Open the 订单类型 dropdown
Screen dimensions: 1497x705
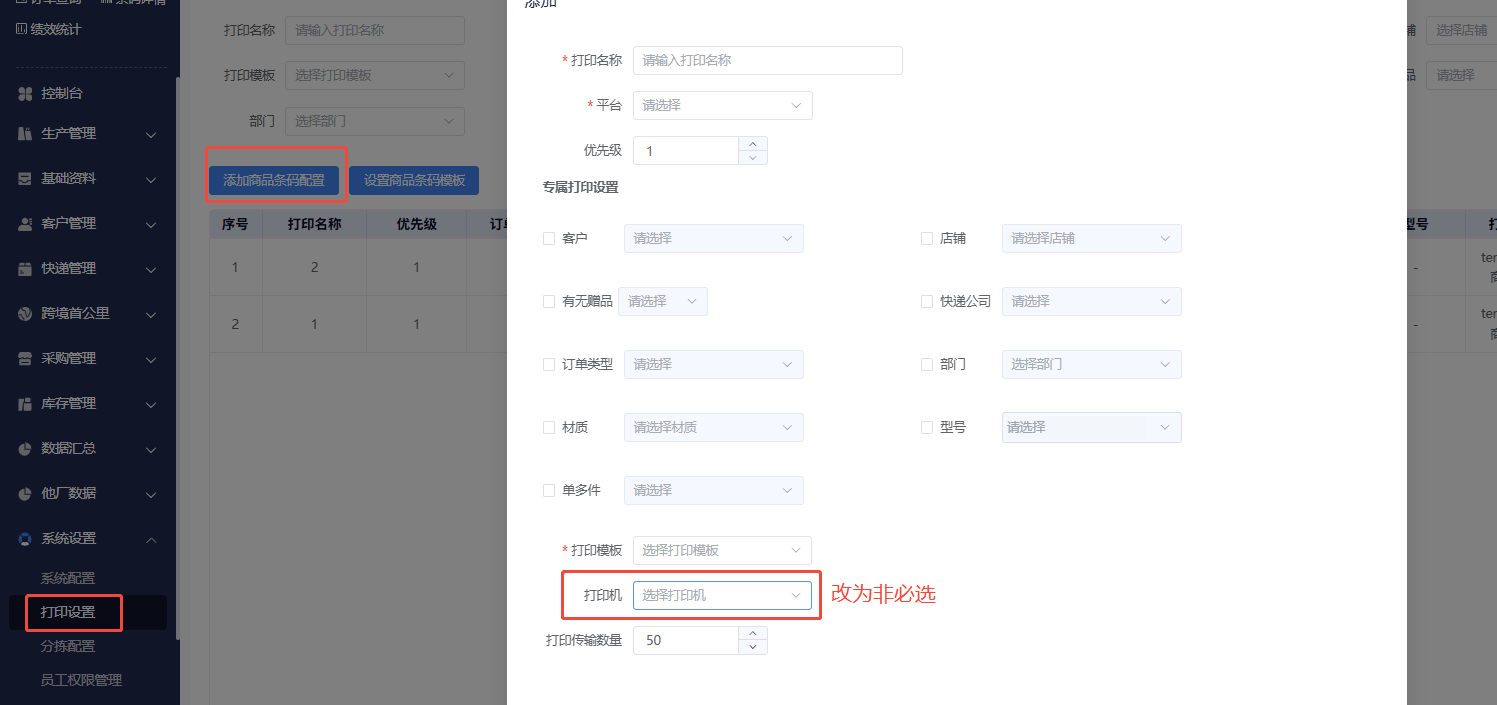[714, 364]
